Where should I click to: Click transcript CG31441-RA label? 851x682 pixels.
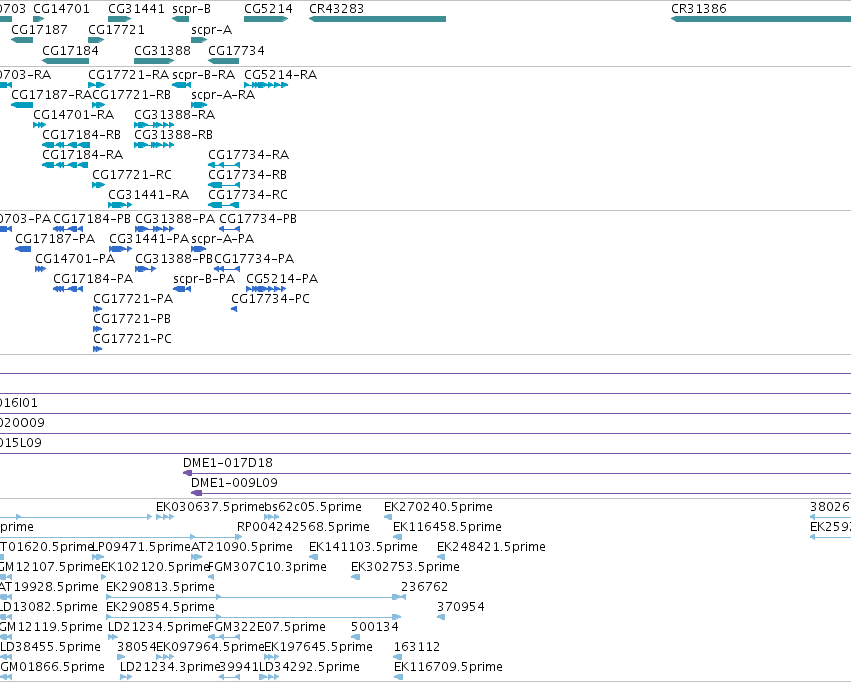(x=148, y=195)
